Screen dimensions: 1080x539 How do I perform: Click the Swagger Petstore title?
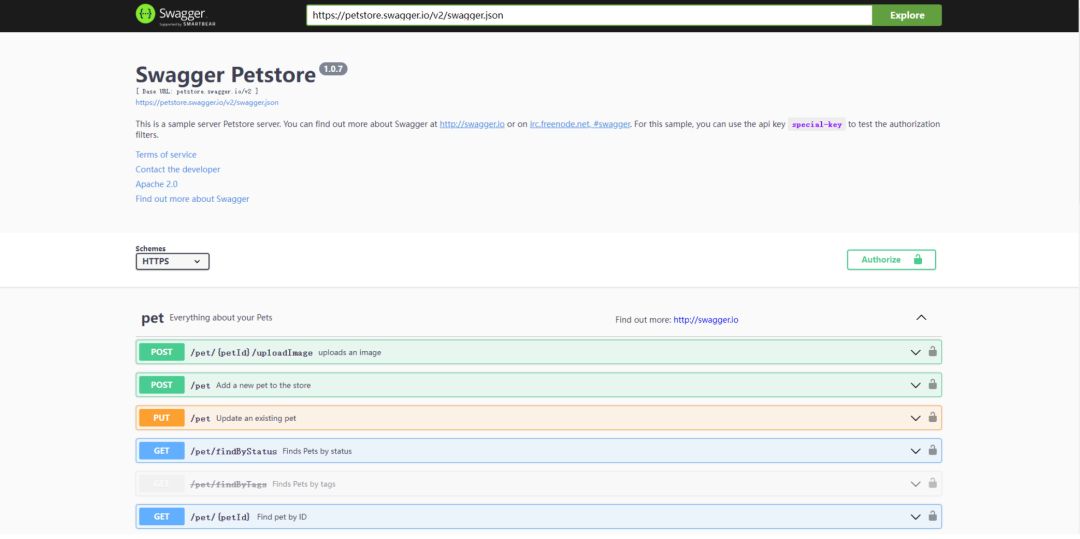(226, 74)
